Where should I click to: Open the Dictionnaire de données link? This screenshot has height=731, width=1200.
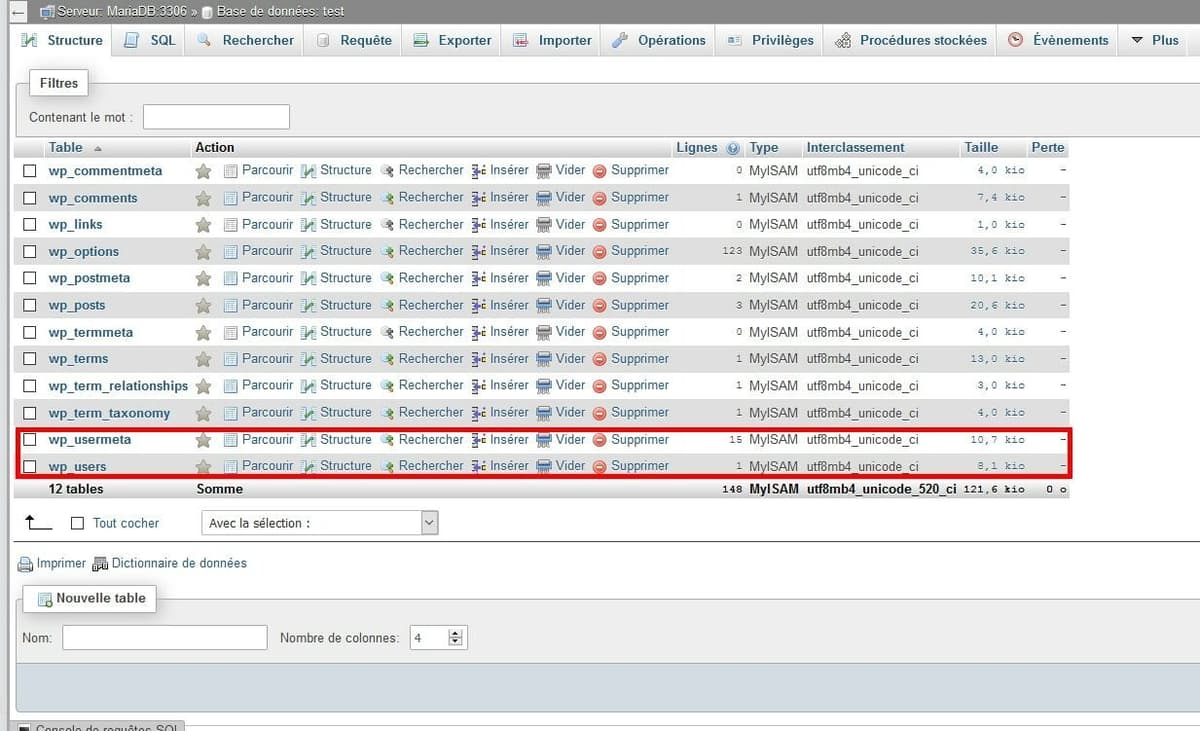(x=178, y=563)
